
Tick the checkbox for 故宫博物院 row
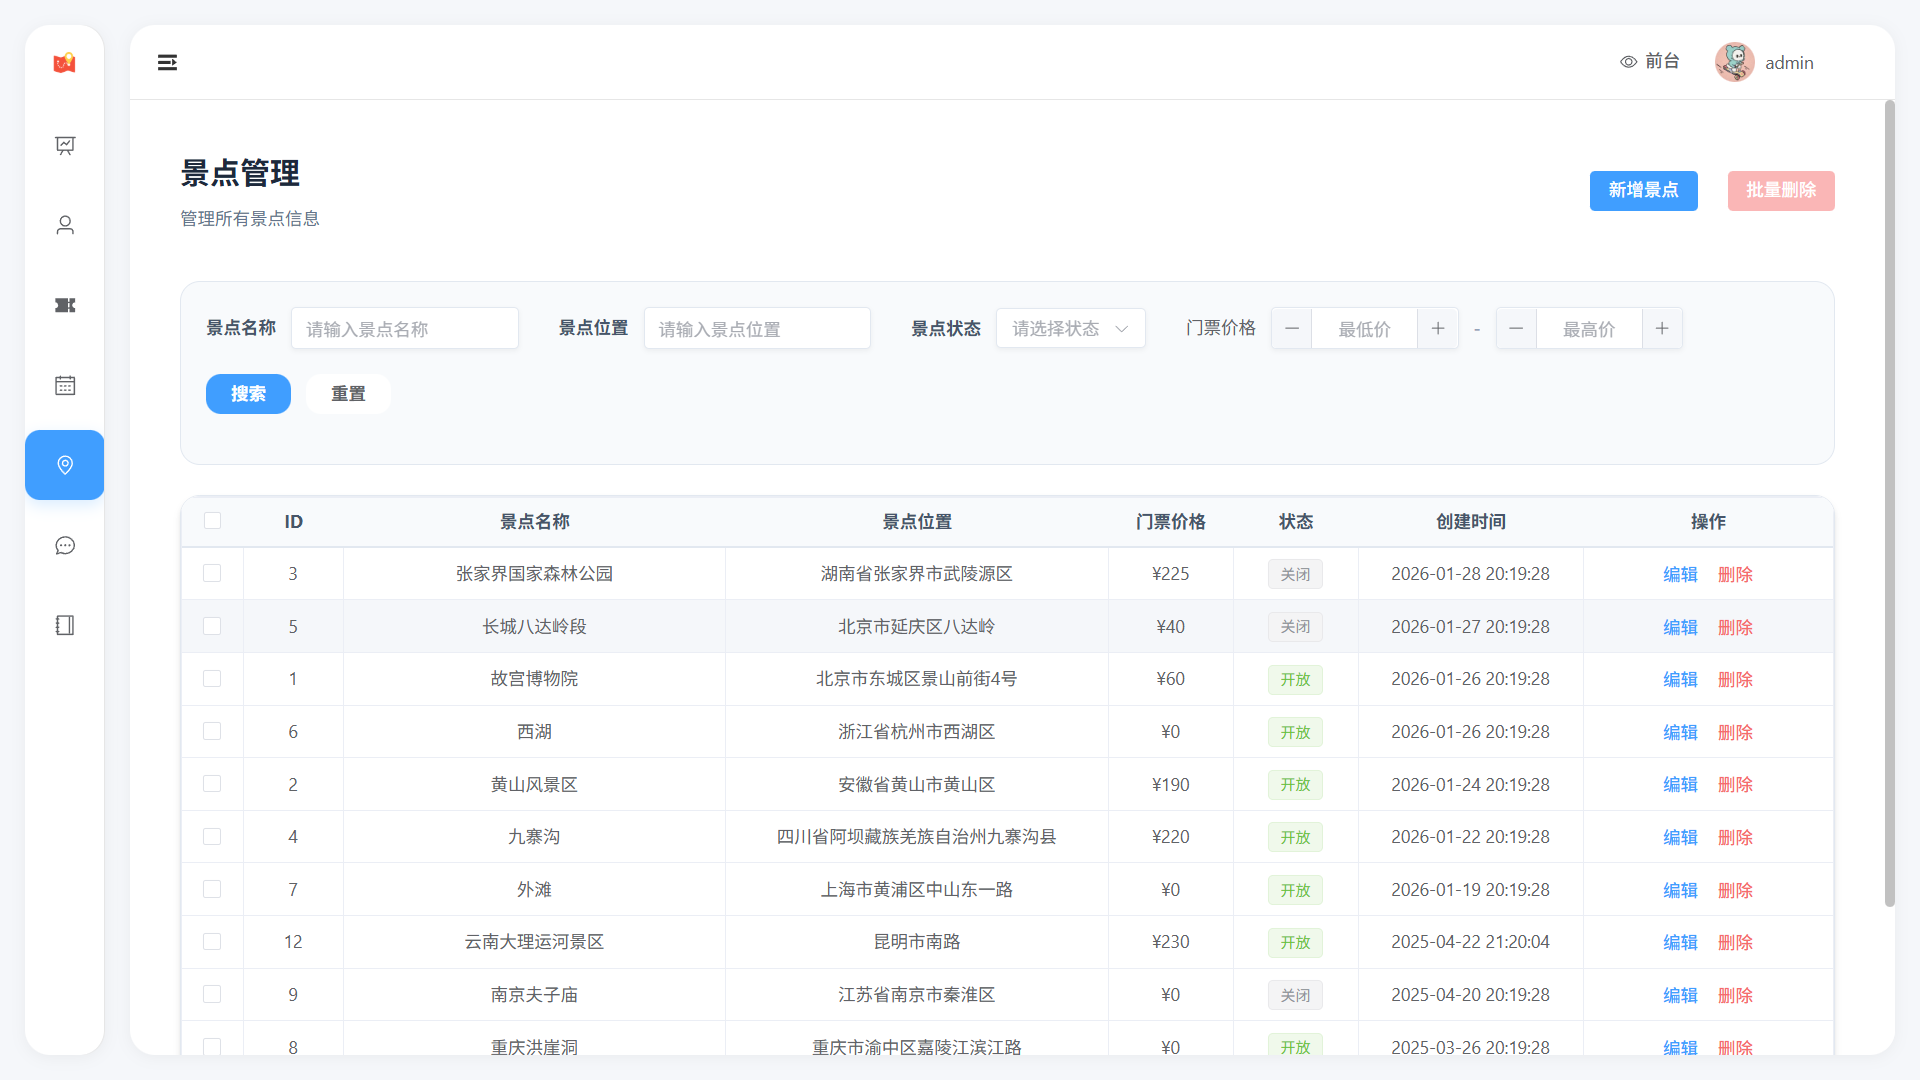click(x=212, y=679)
